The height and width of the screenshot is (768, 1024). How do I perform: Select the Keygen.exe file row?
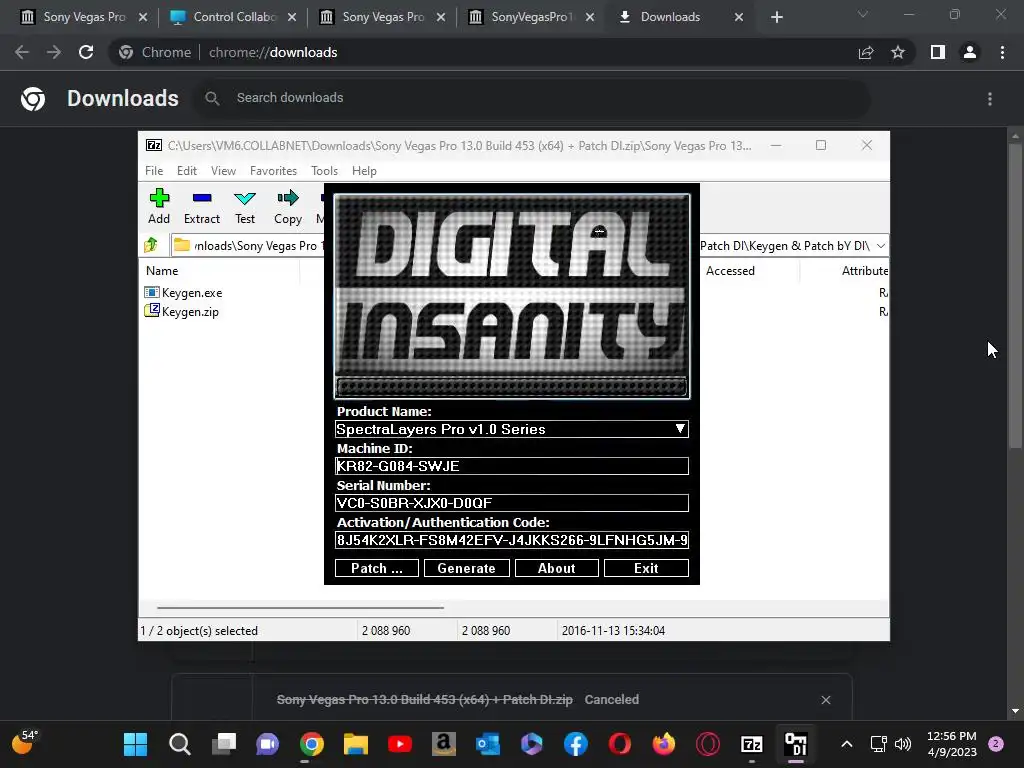[x=184, y=293]
